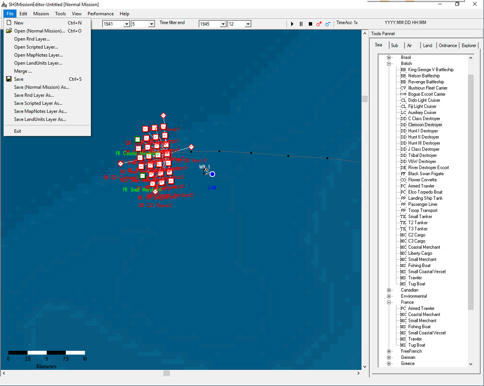Switch to the Ordnance tab
Image resolution: width=484 pixels, height=386 pixels.
(x=448, y=45)
